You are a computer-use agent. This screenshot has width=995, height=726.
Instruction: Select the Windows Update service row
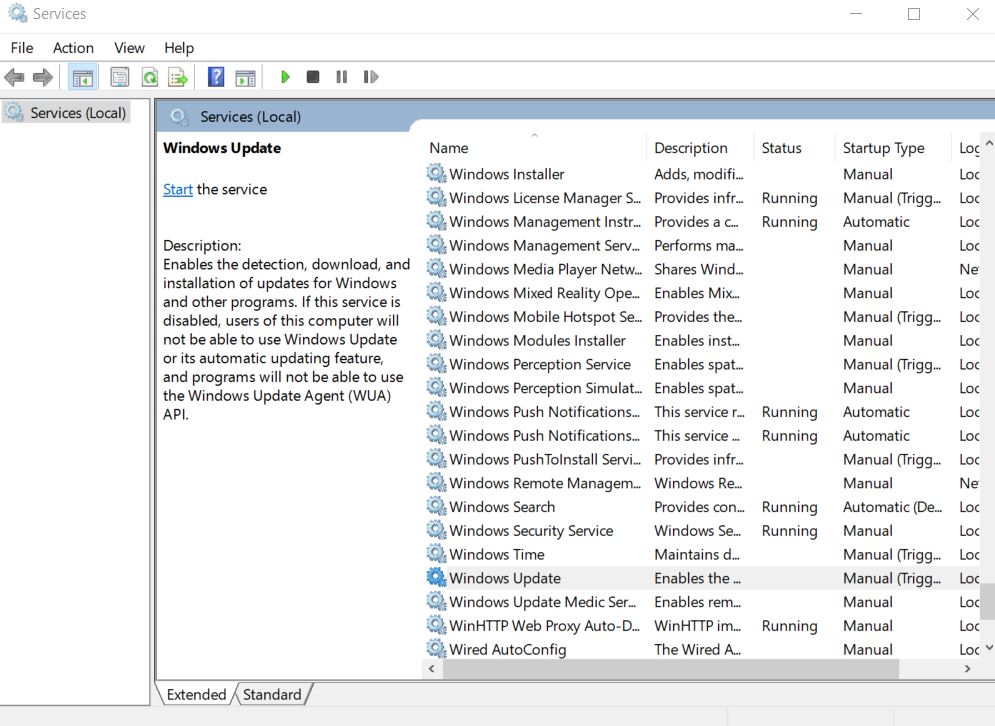pyautogui.click(x=701, y=578)
